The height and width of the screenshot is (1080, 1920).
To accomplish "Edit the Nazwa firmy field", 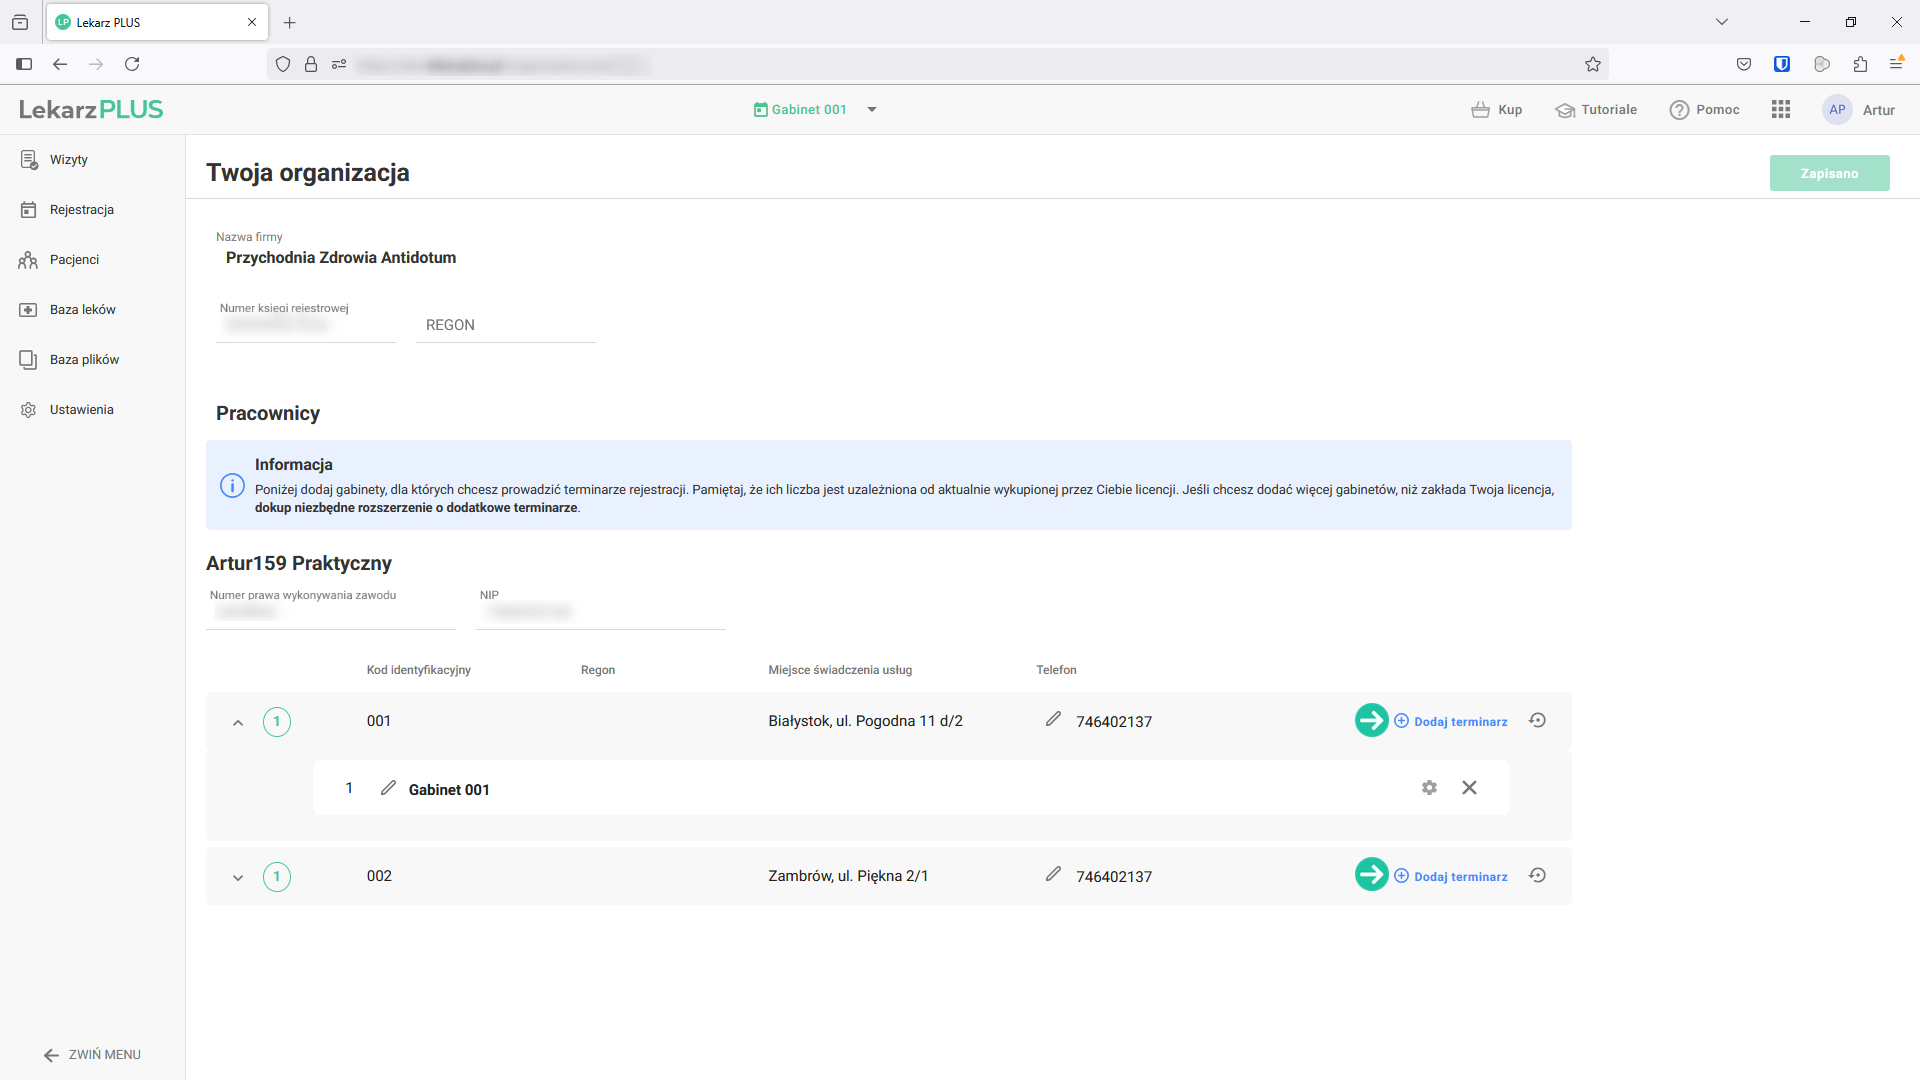I will 340,258.
